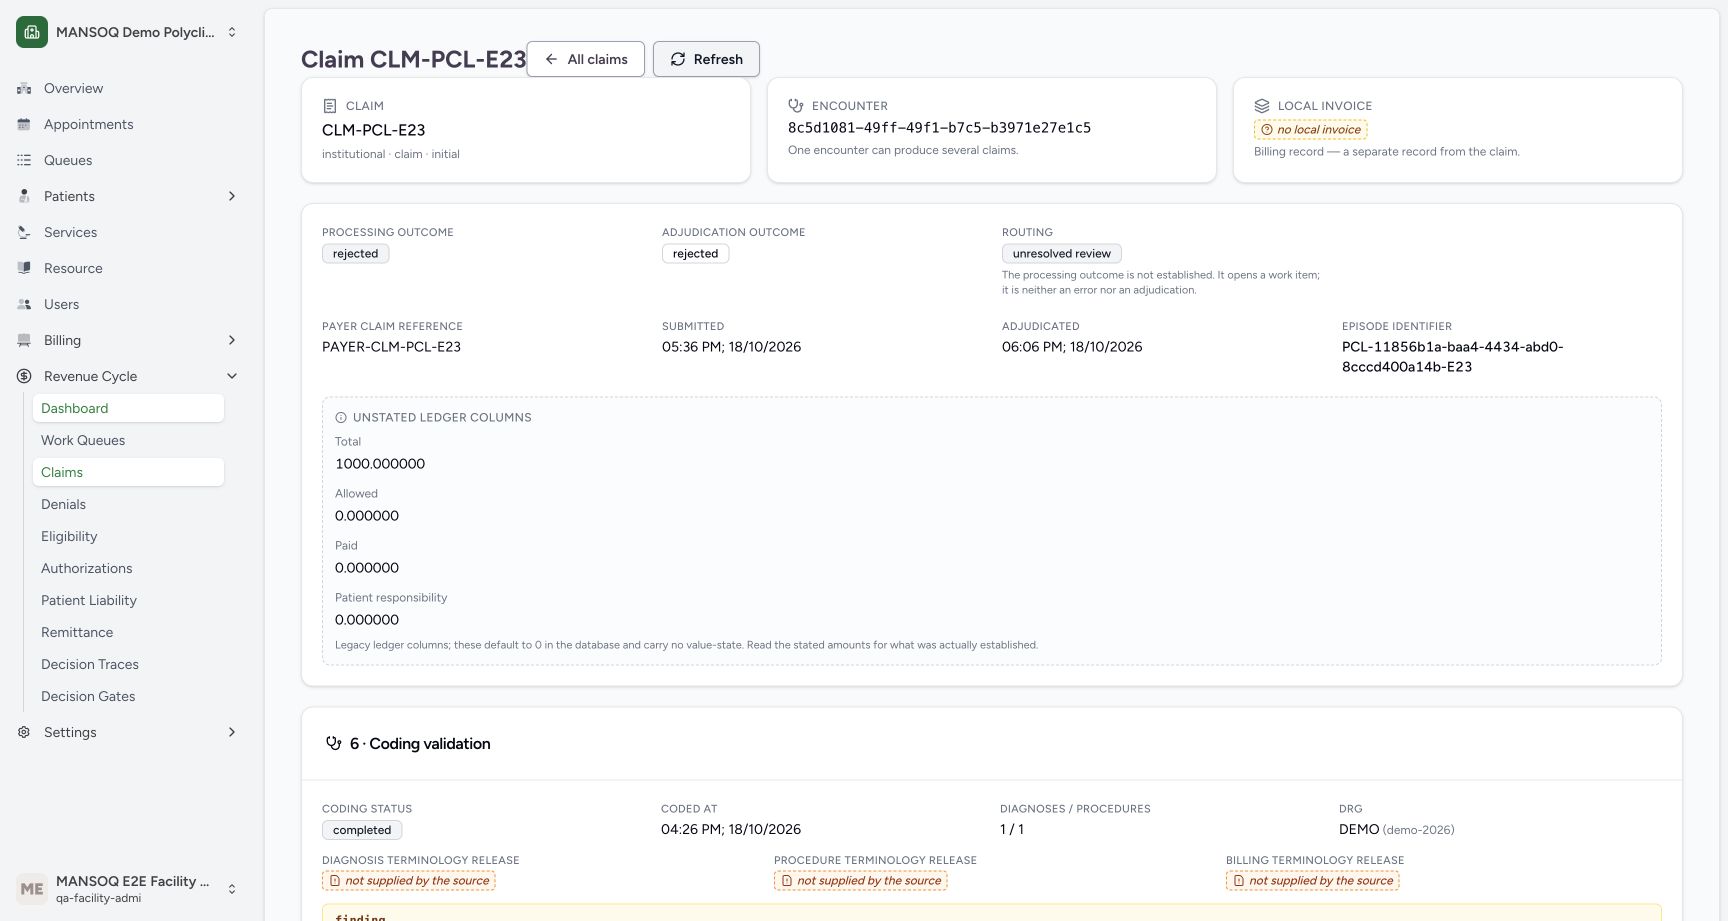Click the Resource sidebar icon
This screenshot has height=921, width=1728.
coord(24,268)
